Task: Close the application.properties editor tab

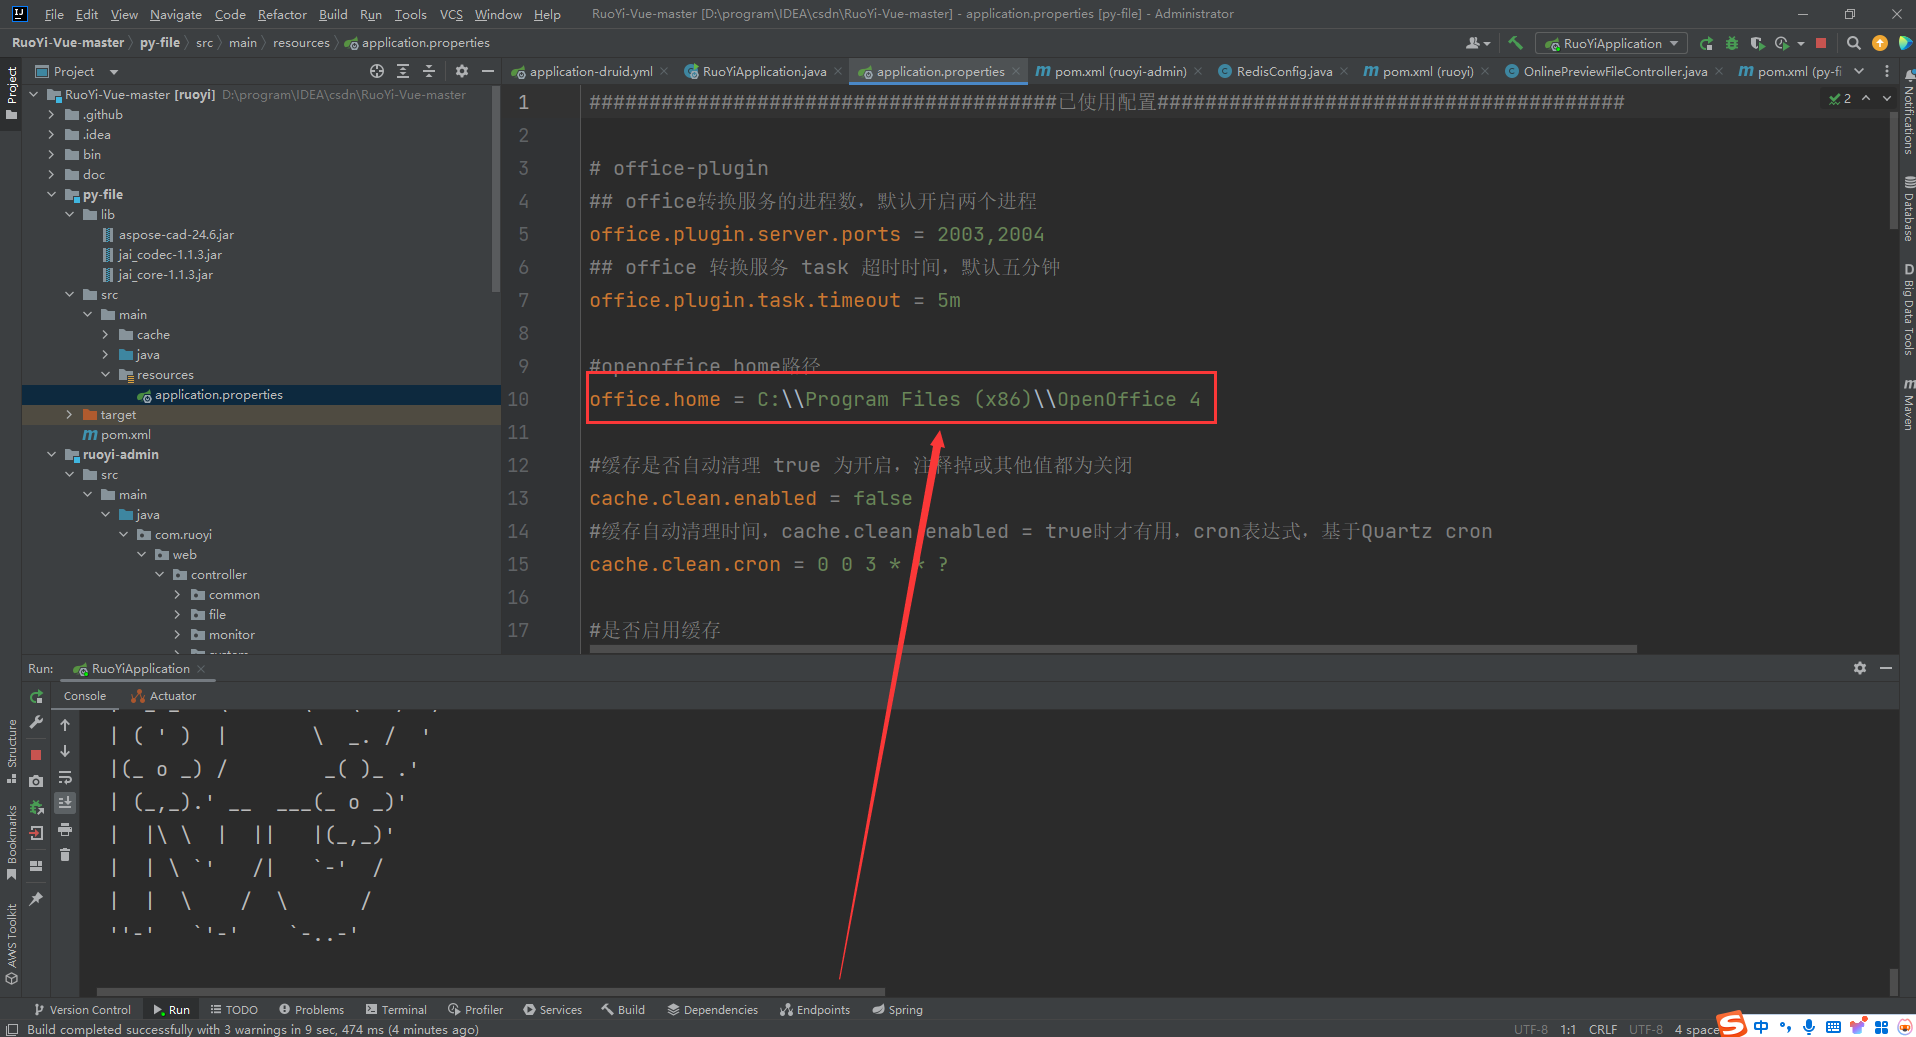Action: click(1016, 71)
